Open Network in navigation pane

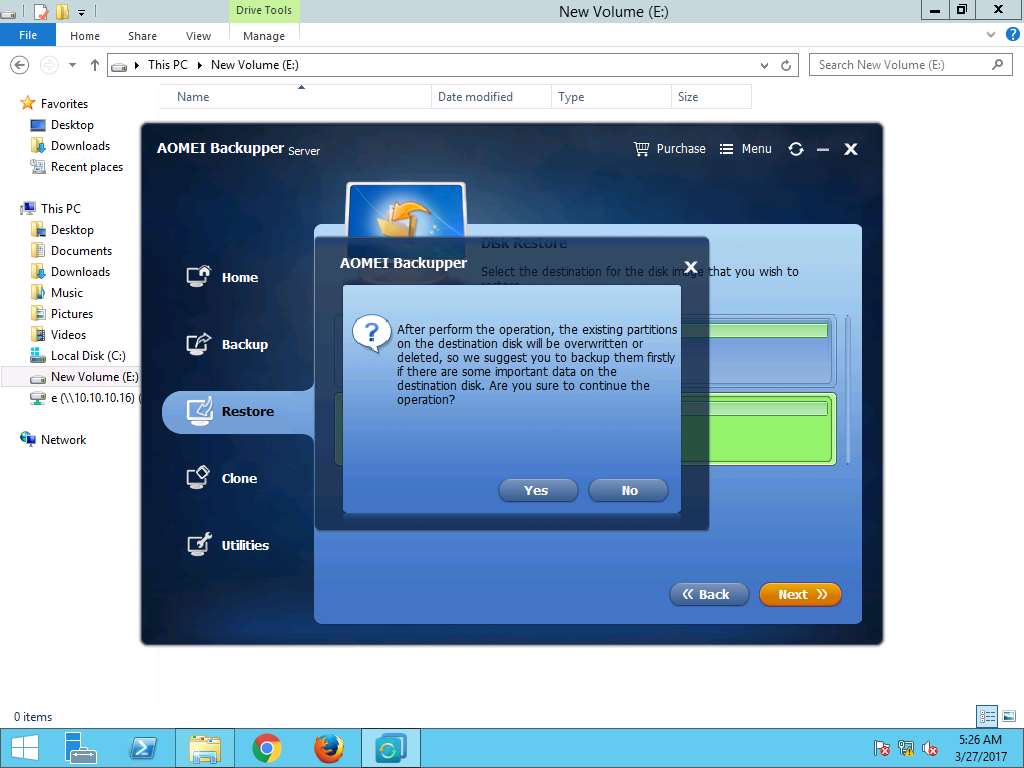click(x=63, y=440)
